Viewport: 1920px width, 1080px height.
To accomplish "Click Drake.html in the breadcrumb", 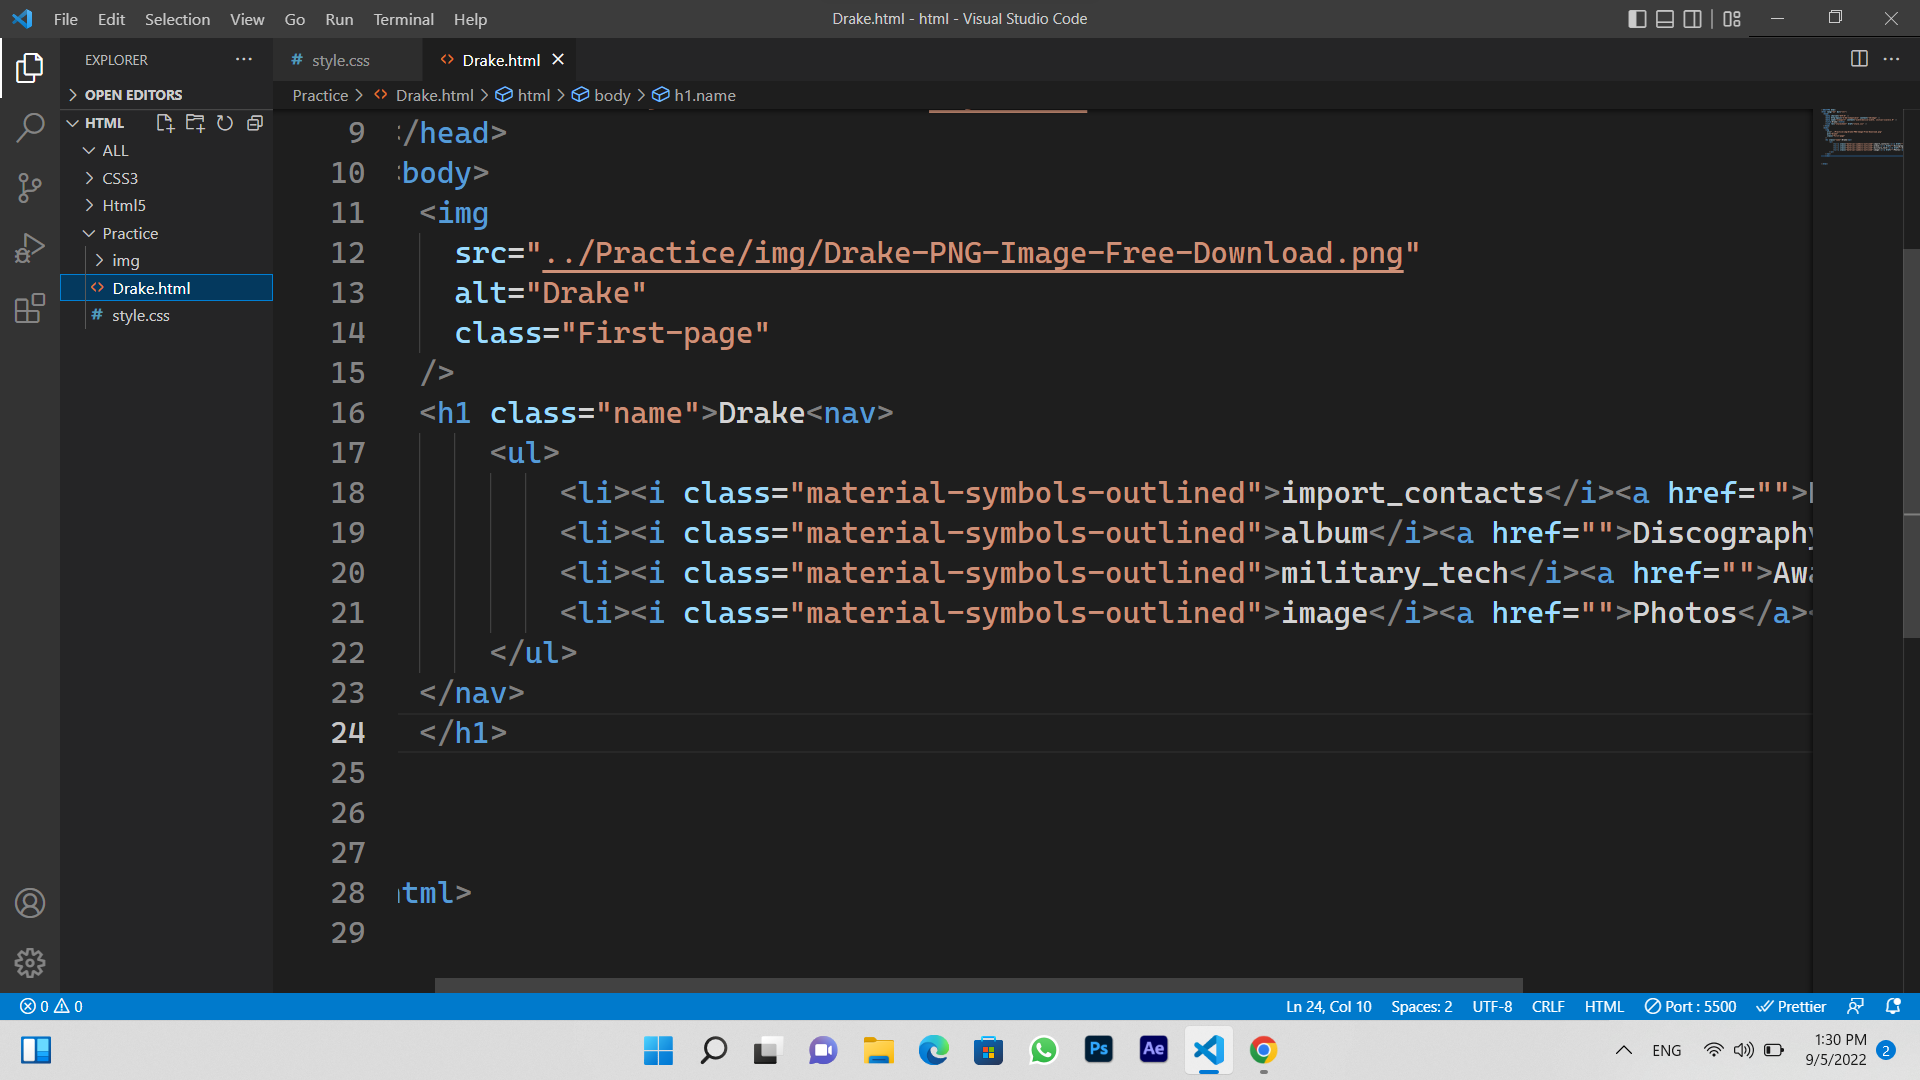I will pos(434,95).
